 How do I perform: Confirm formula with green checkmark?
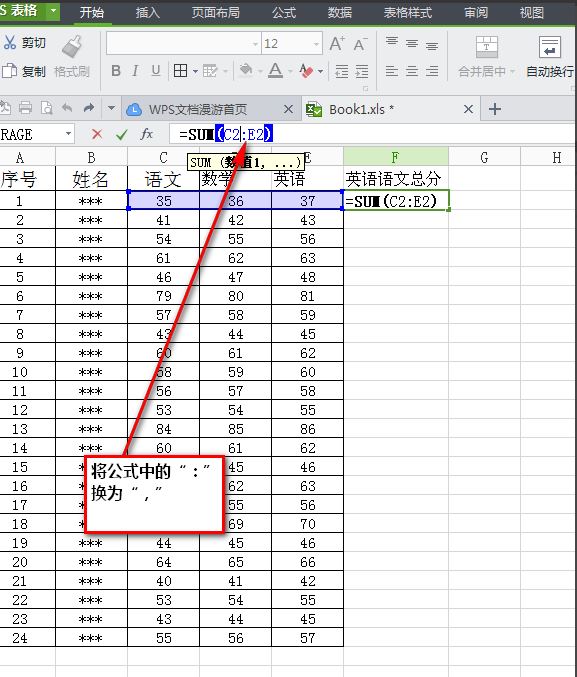pyautogui.click(x=122, y=135)
